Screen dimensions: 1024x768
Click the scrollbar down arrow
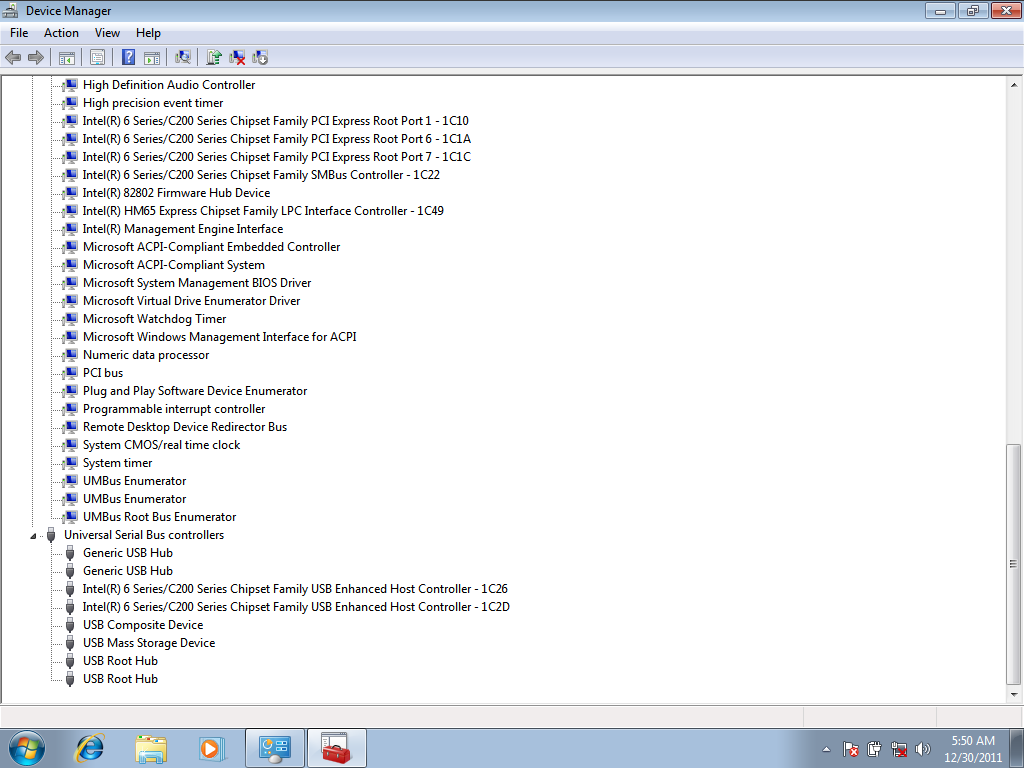[1014, 694]
